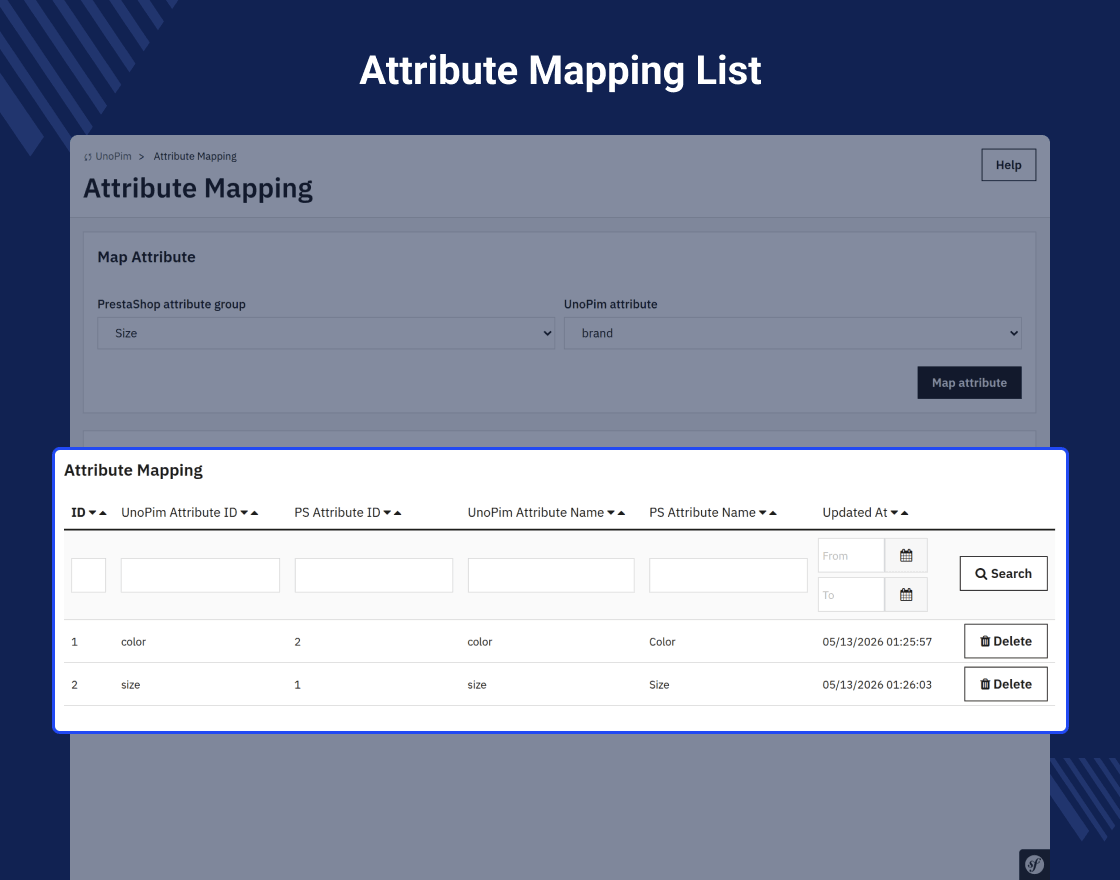Image resolution: width=1120 pixels, height=880 pixels.
Task: Click the From date input
Action: (851, 556)
